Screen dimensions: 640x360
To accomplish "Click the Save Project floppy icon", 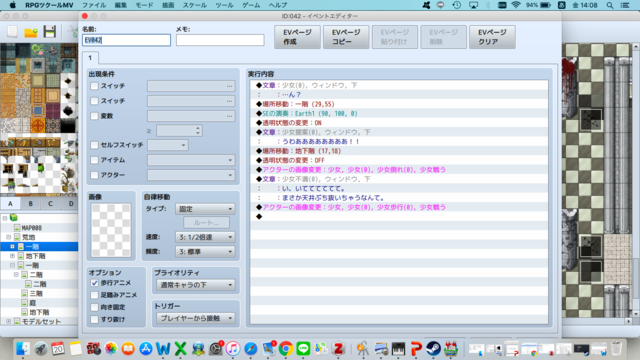I will point(50,31).
